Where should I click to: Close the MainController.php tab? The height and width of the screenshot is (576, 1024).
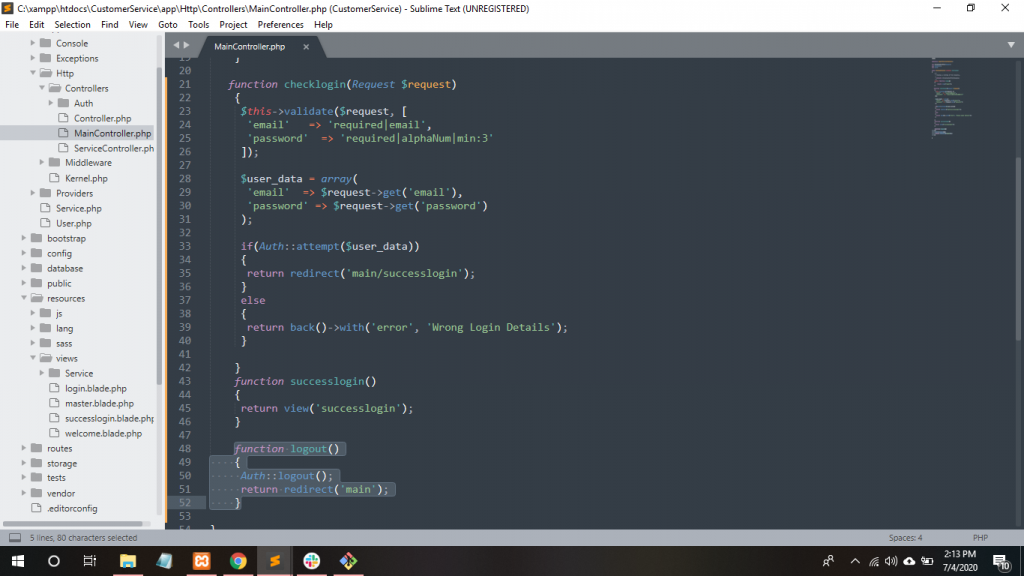(x=306, y=47)
